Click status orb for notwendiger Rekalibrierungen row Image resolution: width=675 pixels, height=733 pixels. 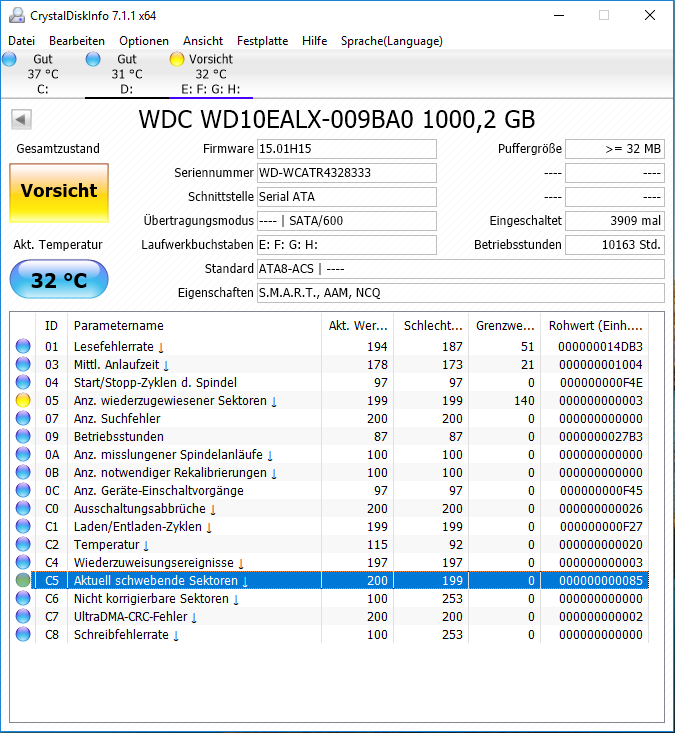click(x=23, y=472)
